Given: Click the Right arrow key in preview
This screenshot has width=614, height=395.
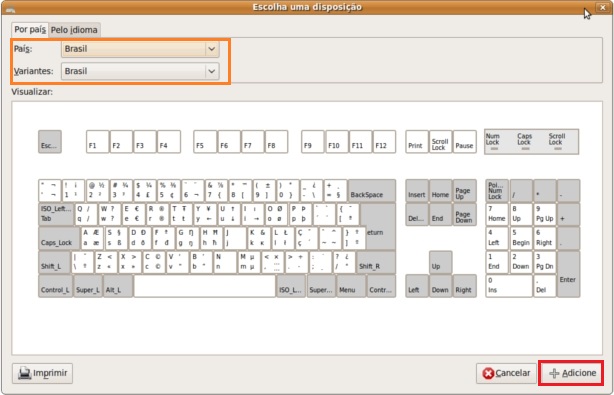Looking at the screenshot, I should (465, 286).
